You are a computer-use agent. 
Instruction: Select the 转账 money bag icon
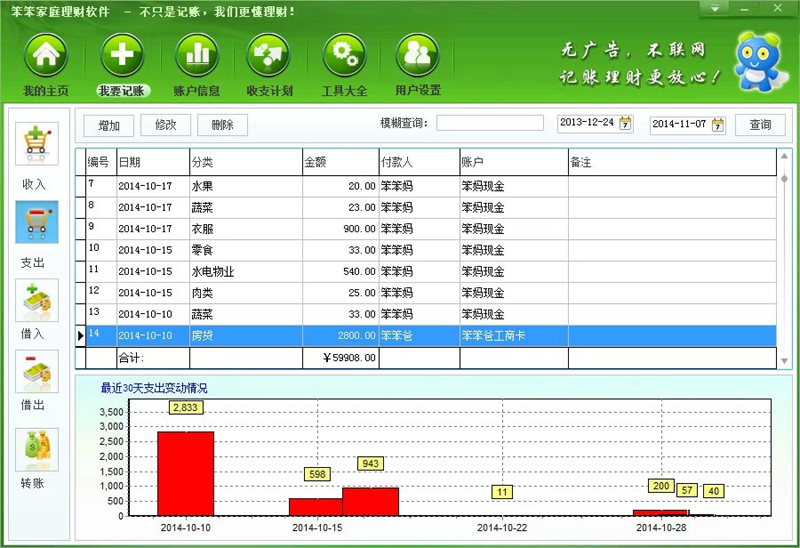point(37,449)
